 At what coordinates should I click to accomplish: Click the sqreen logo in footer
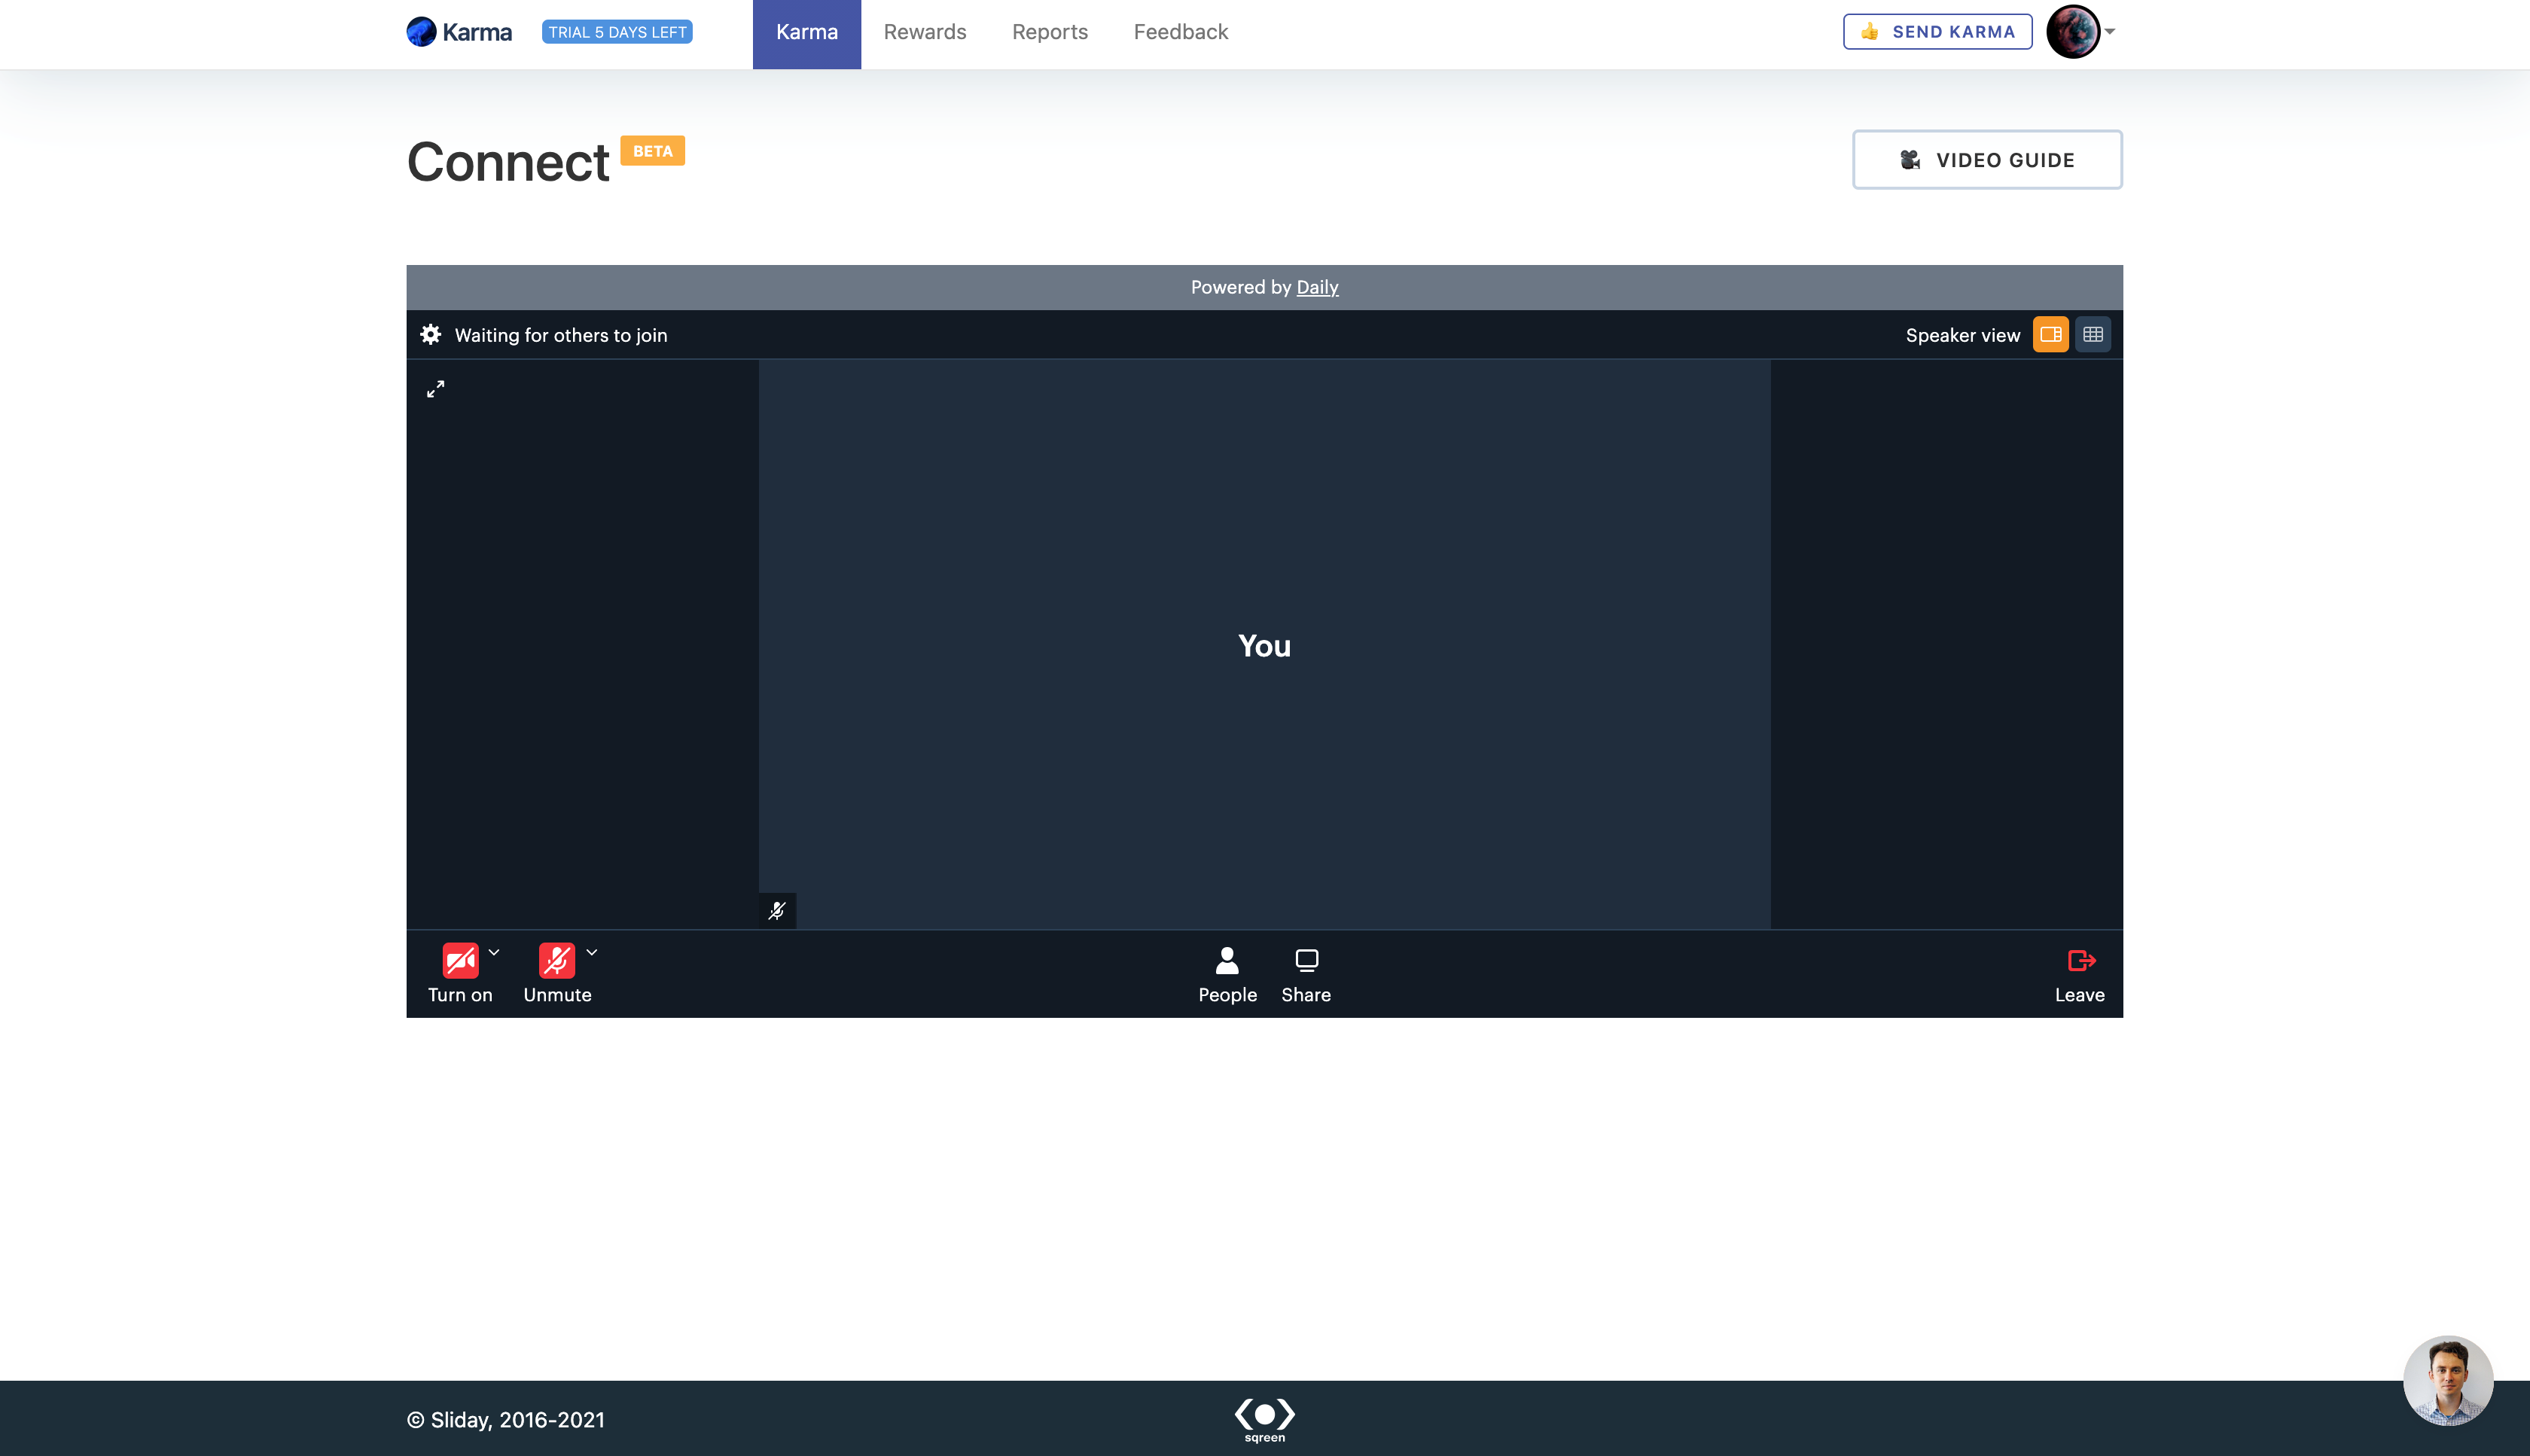1264,1419
